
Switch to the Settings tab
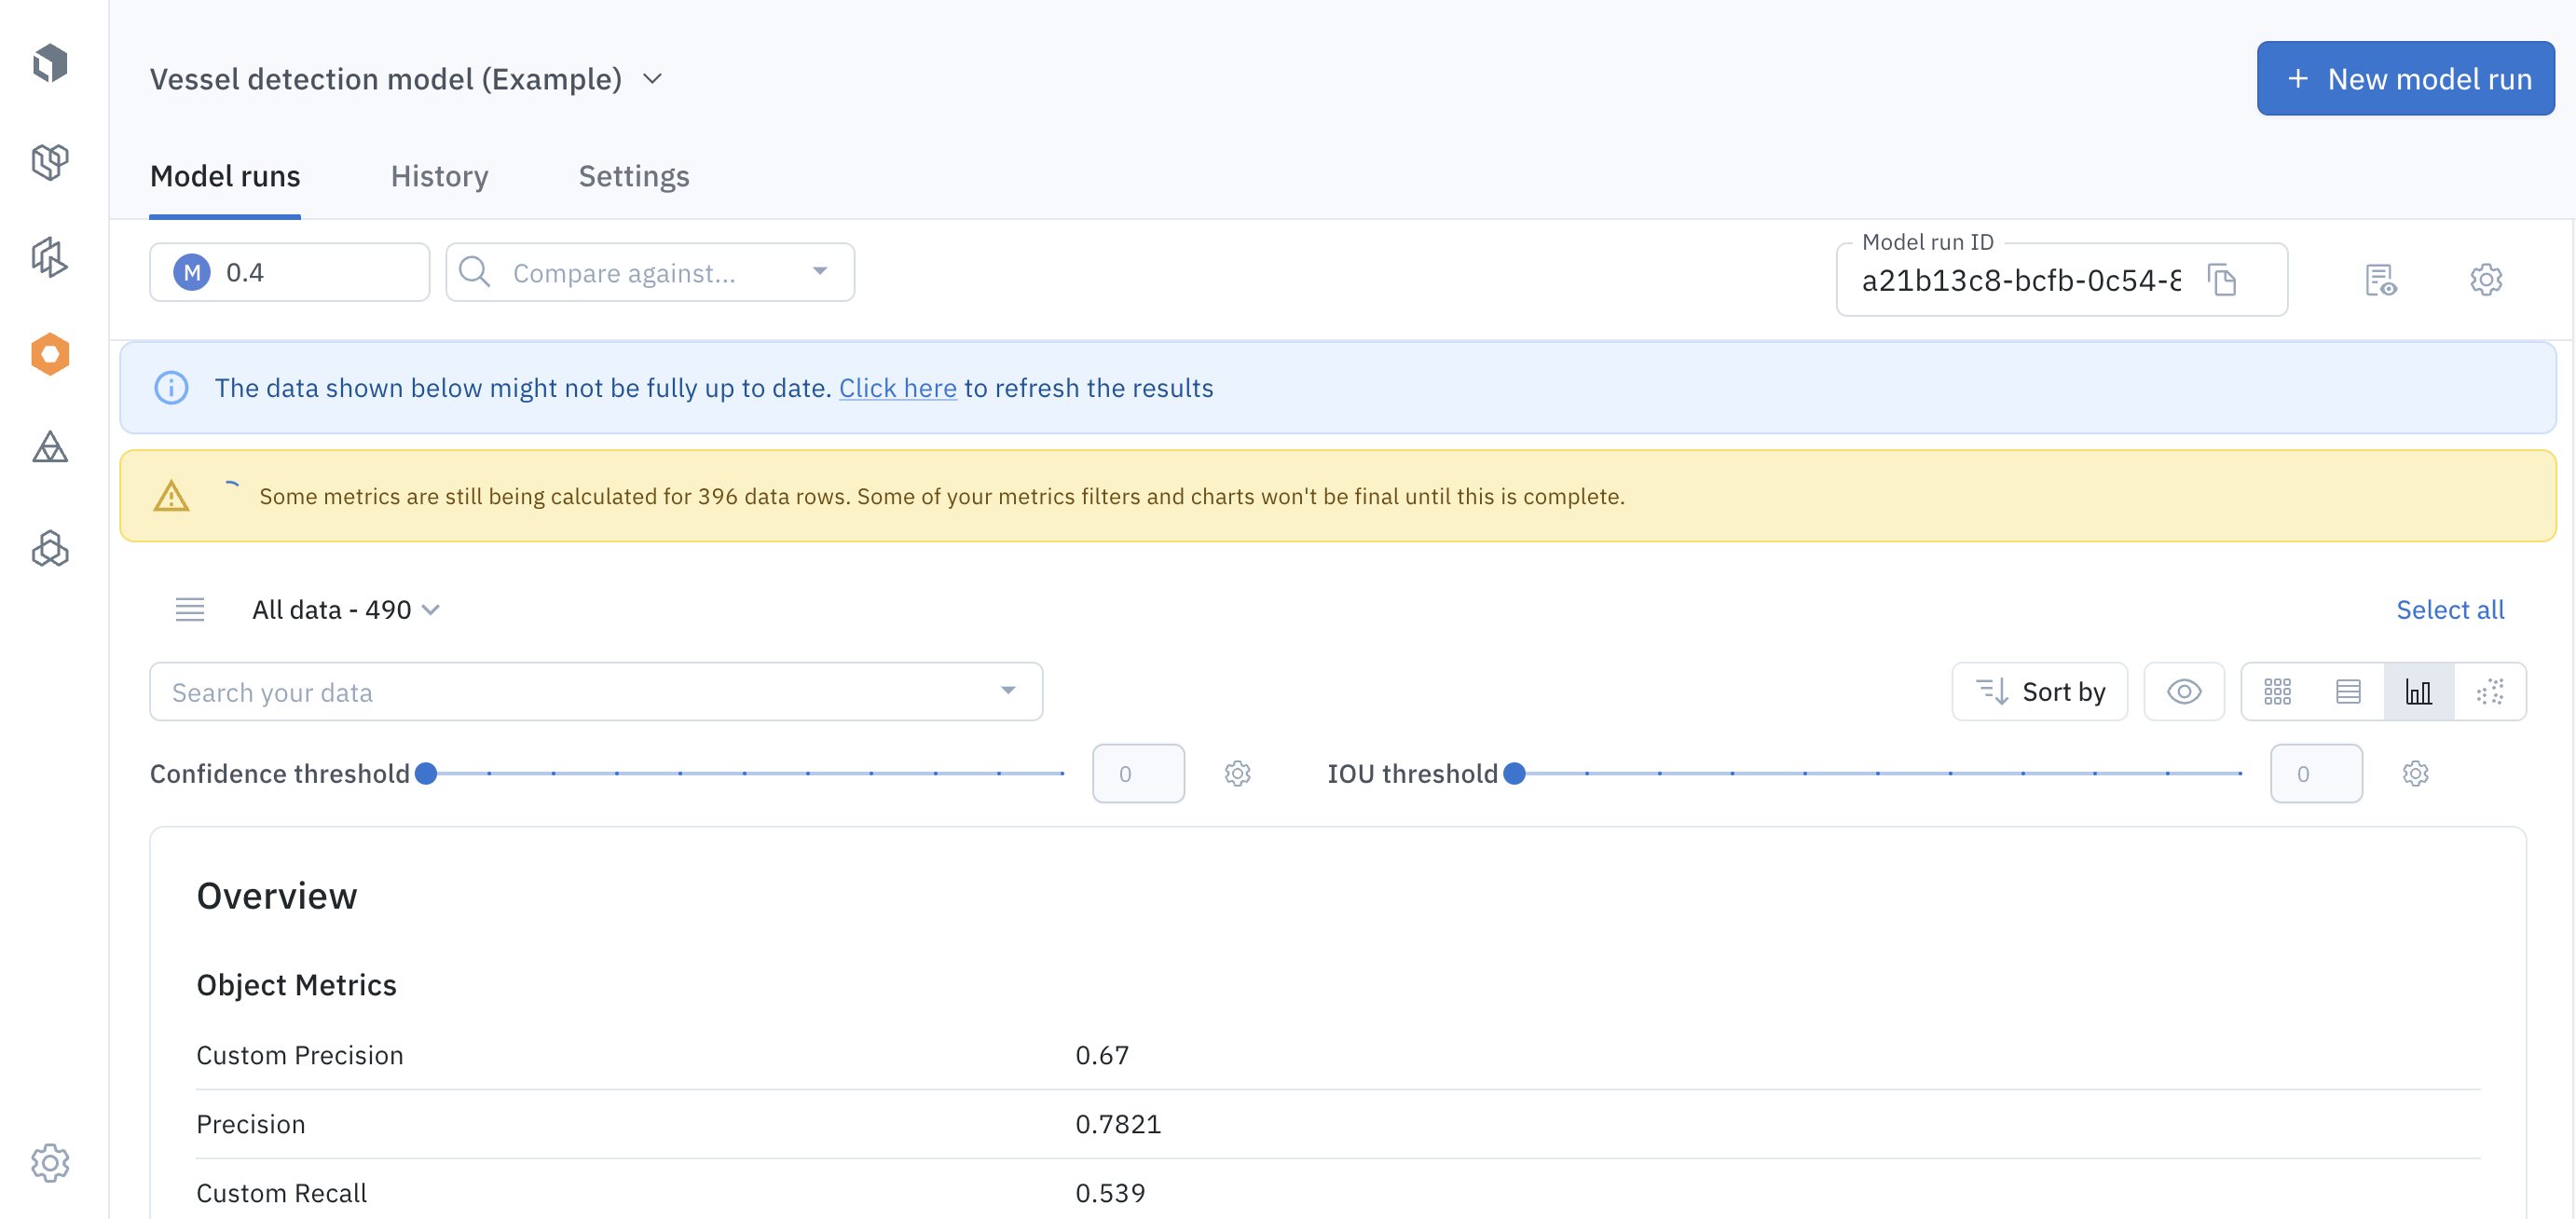pos(634,174)
